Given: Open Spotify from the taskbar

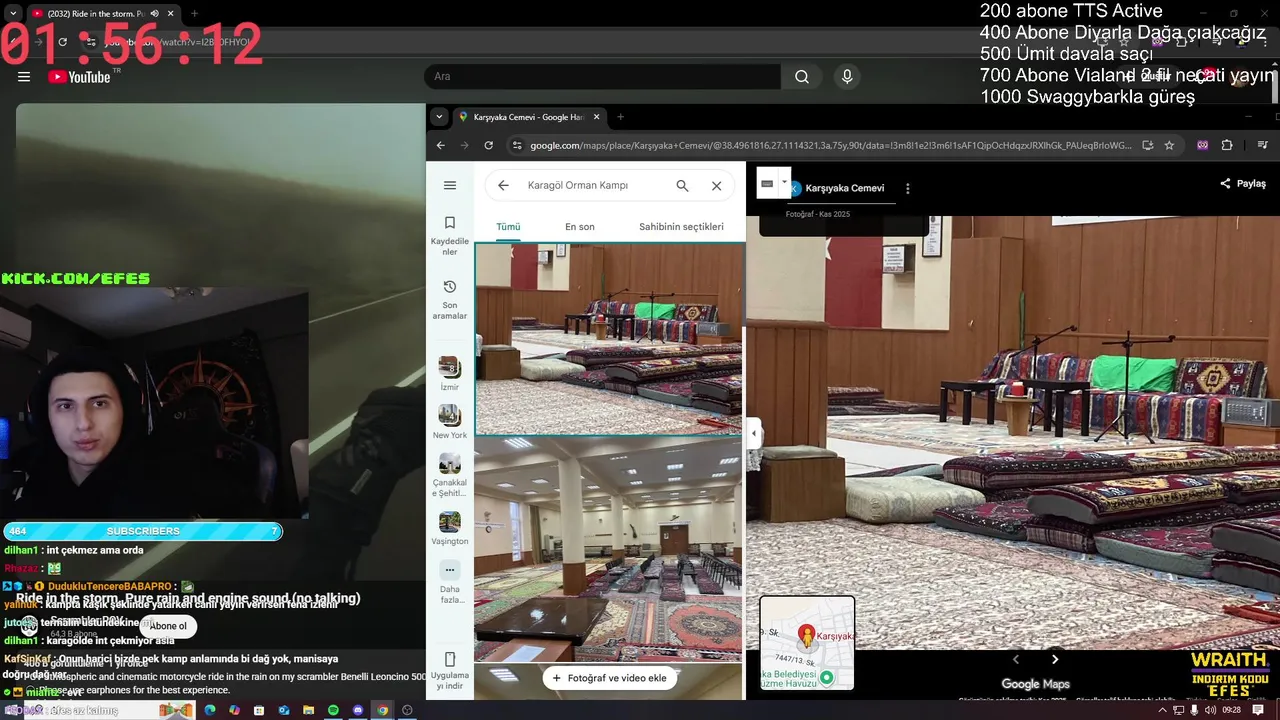Looking at the screenshot, I should 333,710.
